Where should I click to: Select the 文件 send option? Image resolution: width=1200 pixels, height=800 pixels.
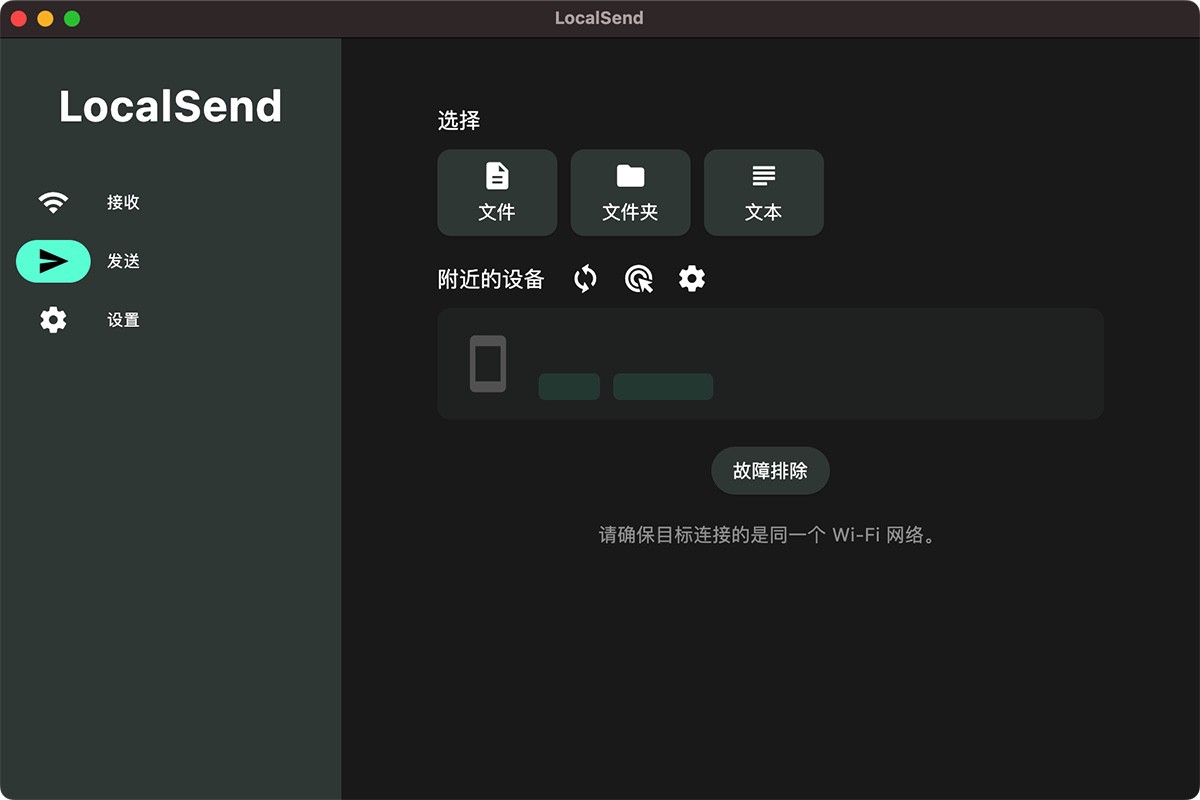point(497,192)
